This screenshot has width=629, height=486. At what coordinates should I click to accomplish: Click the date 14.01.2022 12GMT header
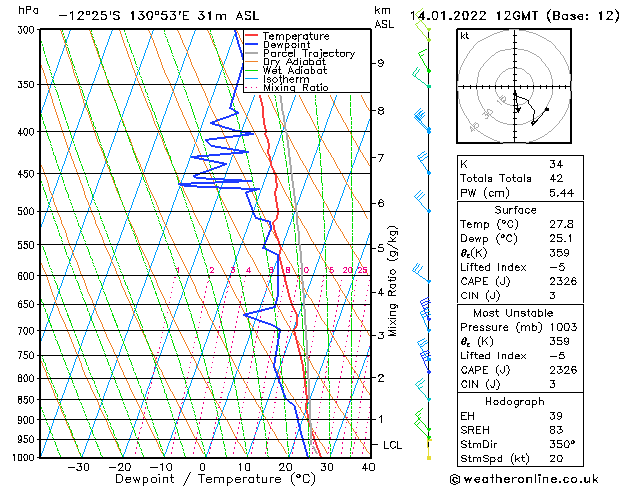515,16
